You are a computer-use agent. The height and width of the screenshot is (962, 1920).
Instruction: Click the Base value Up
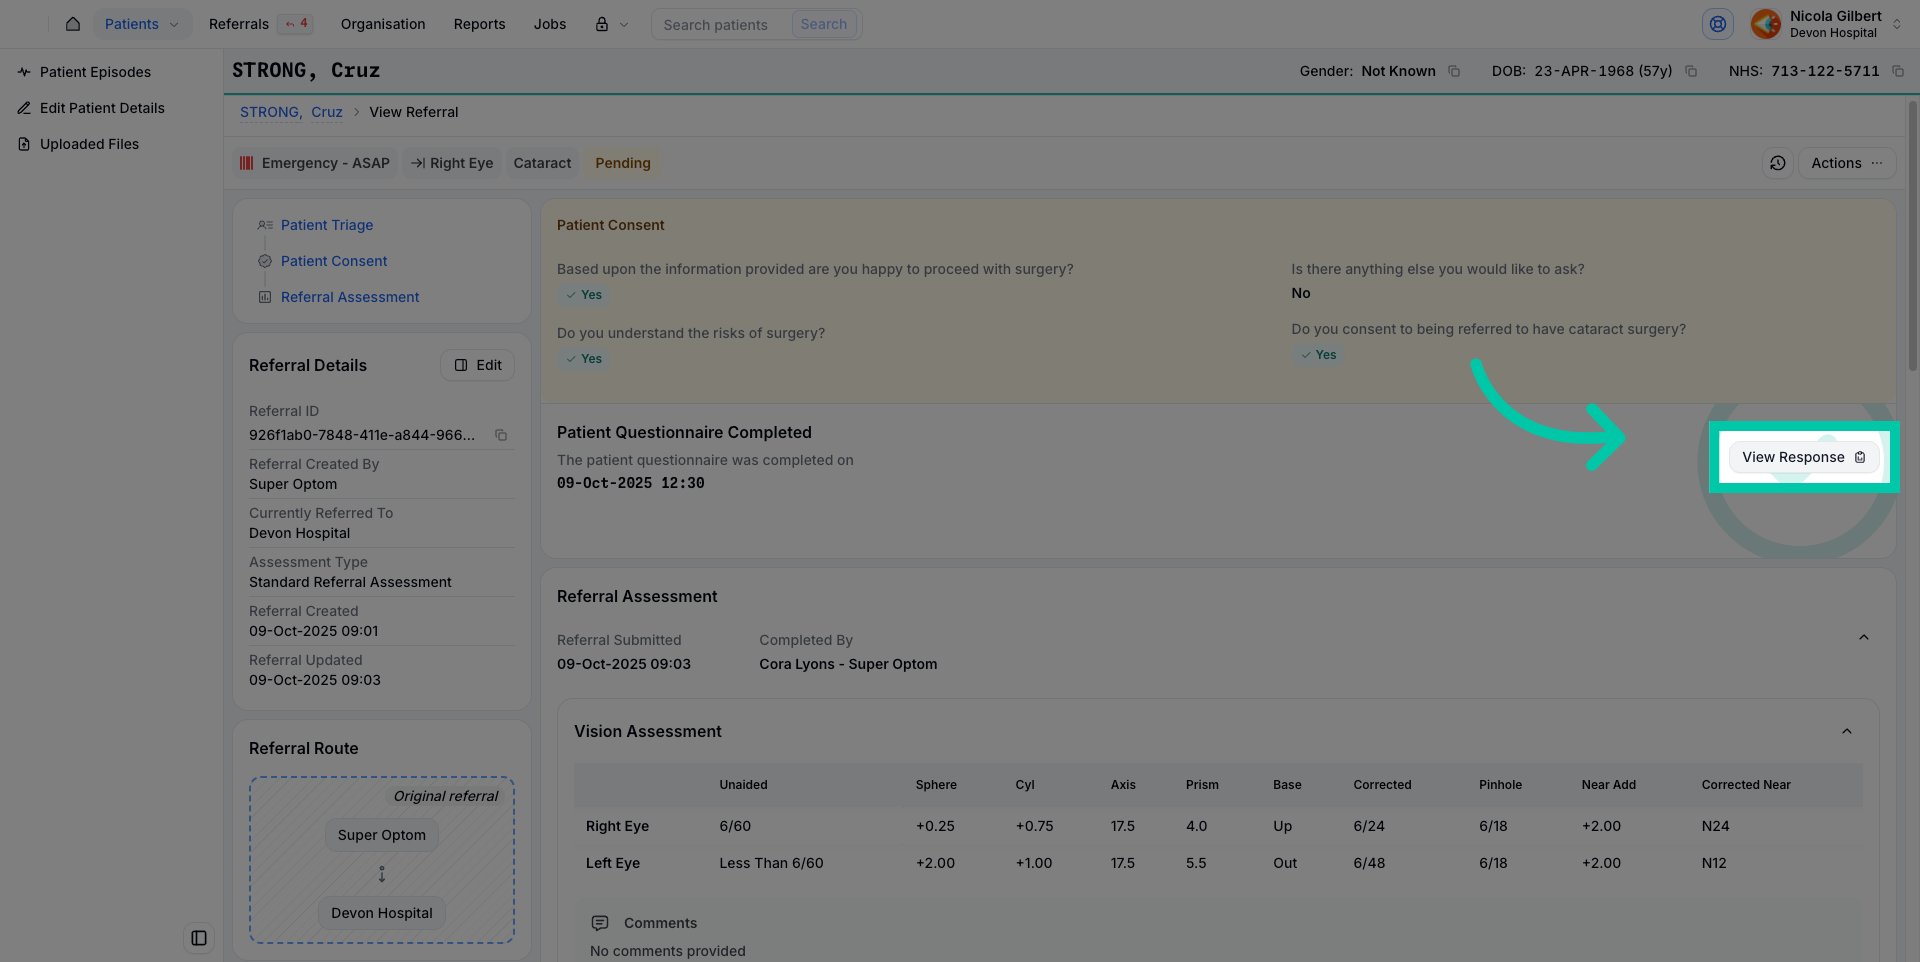pyautogui.click(x=1282, y=826)
